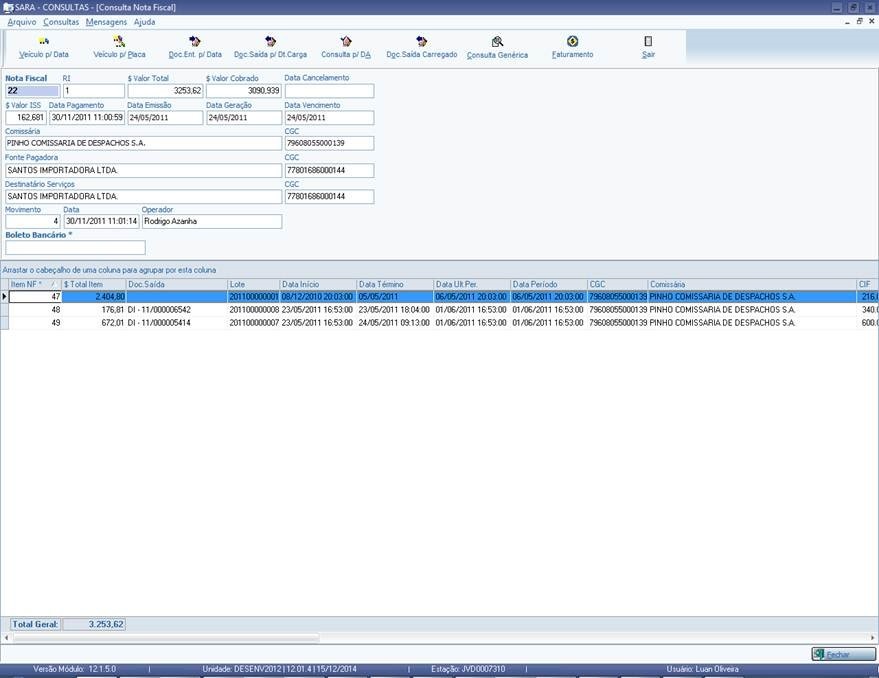Click the Data Emissão field

[165, 118]
